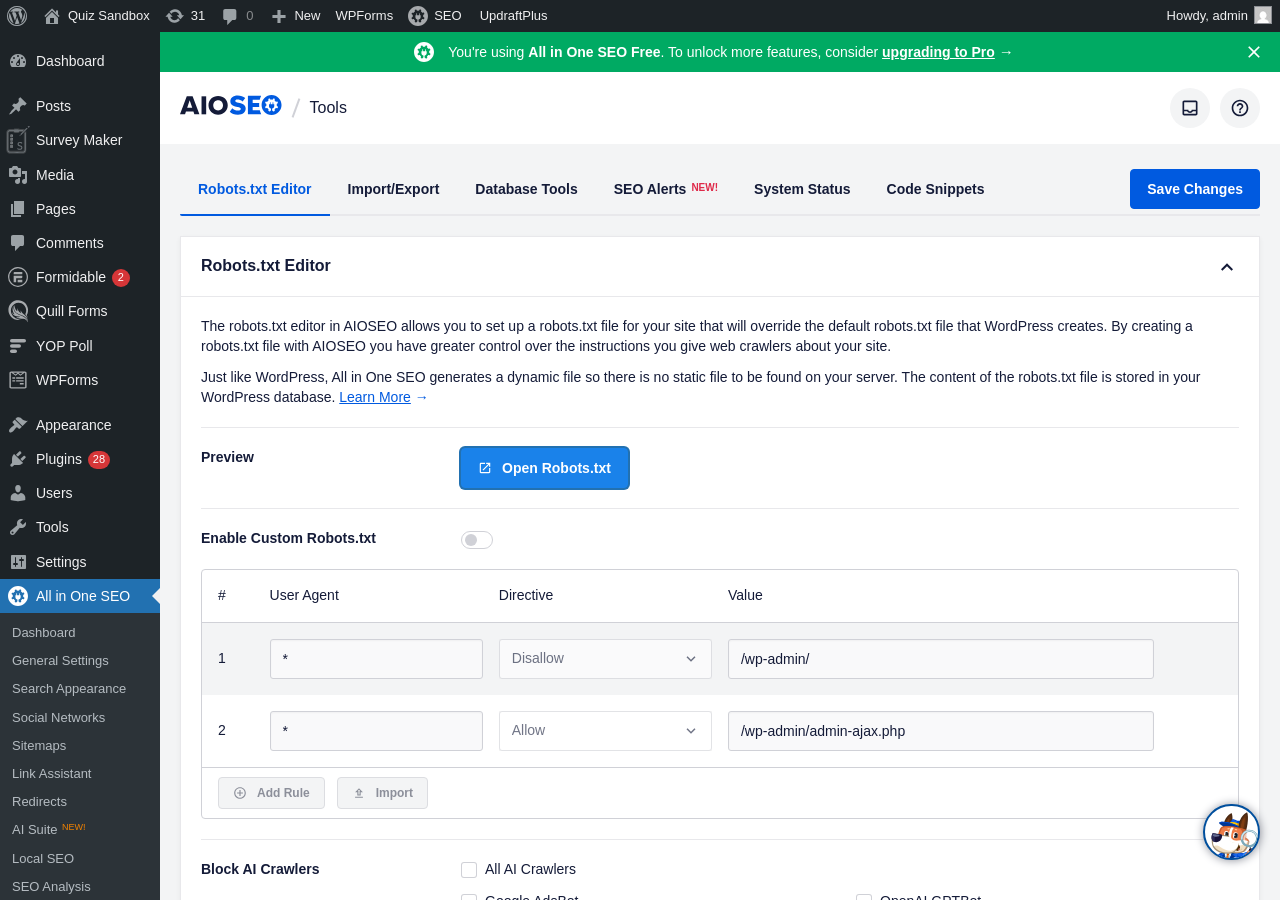Collapse the Robots.txt Editor card
Screen dimensions: 1280x900
pos(1227,267)
